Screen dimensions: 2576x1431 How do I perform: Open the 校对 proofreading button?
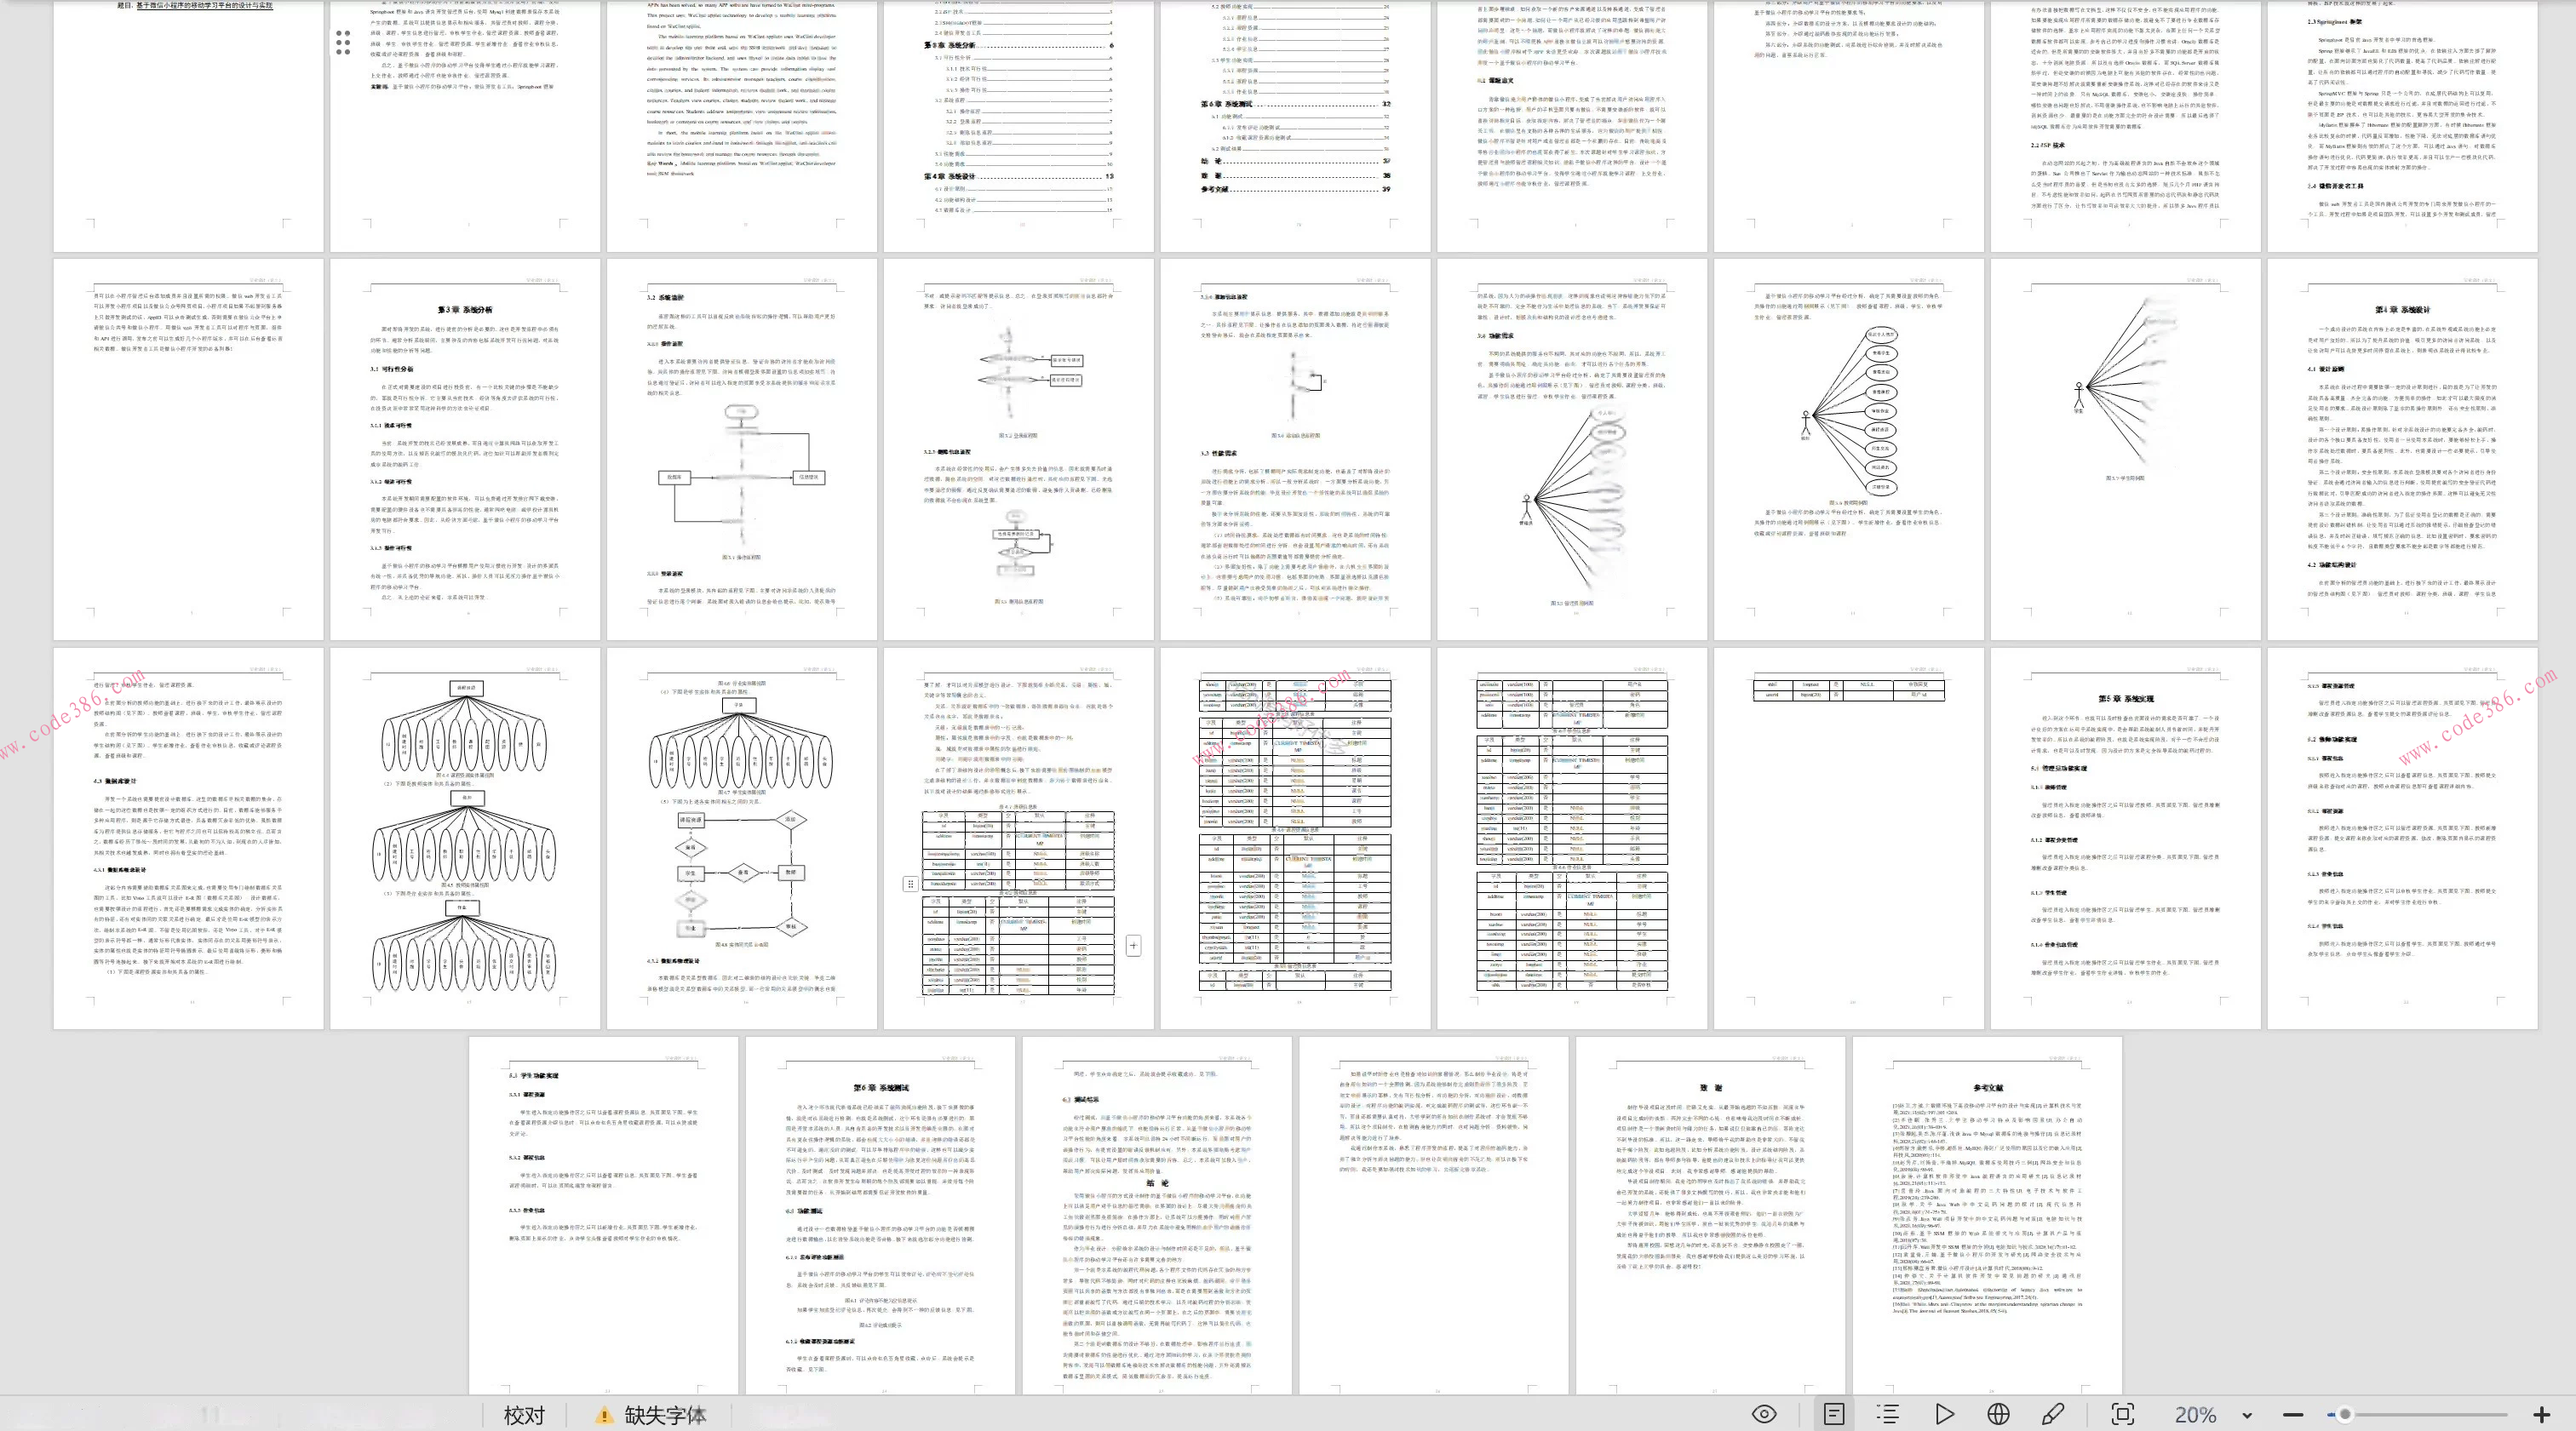coord(524,1415)
